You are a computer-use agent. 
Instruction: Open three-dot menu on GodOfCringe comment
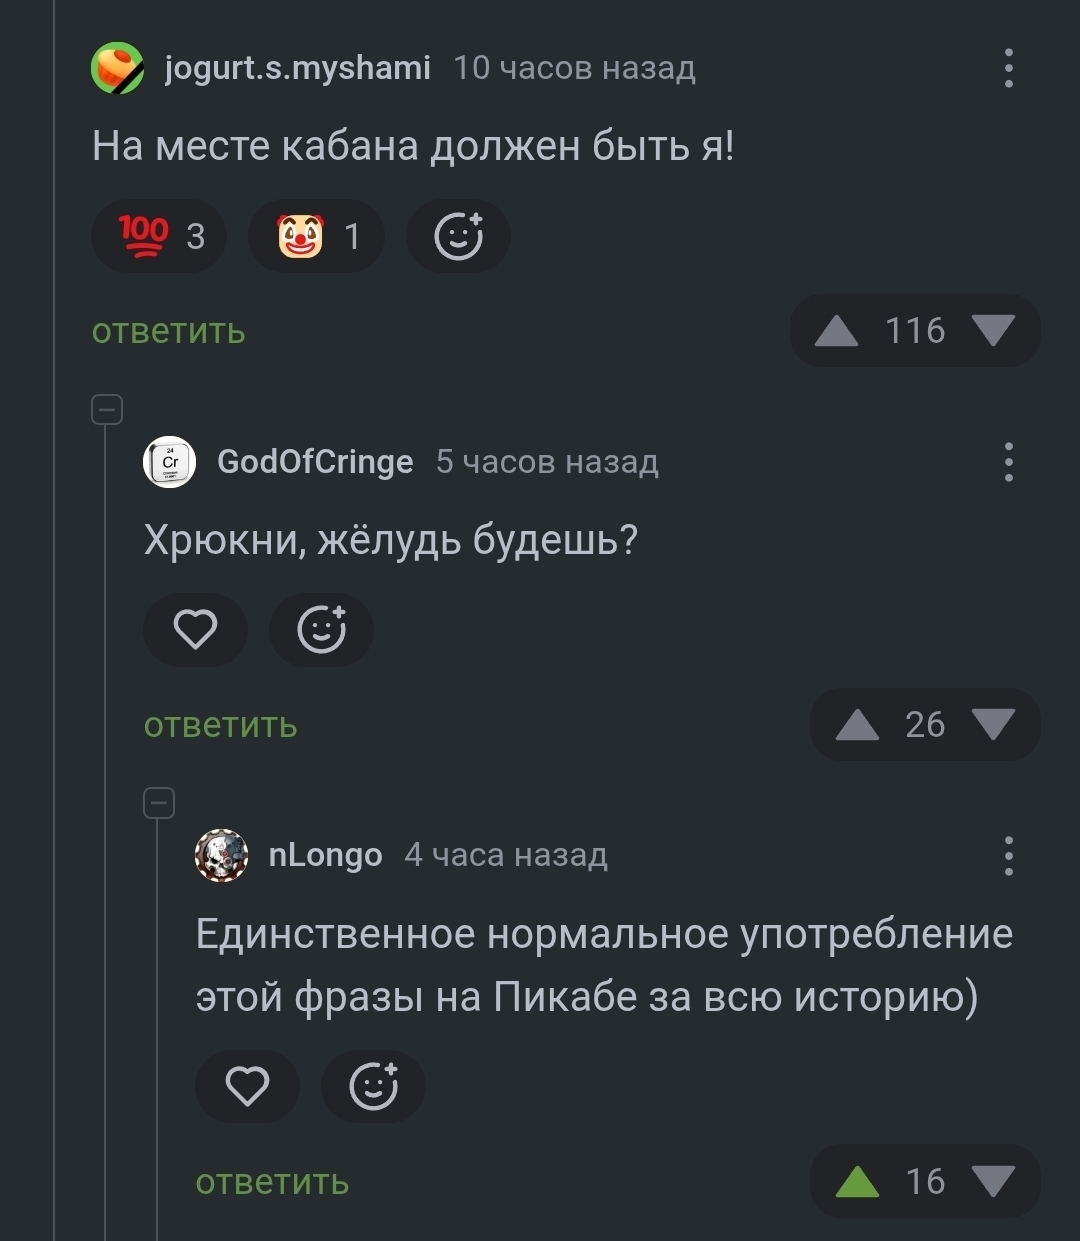point(1008,462)
